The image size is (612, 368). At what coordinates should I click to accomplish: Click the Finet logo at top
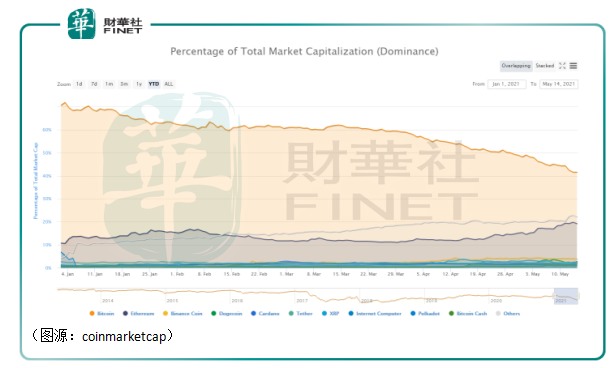[x=105, y=24]
